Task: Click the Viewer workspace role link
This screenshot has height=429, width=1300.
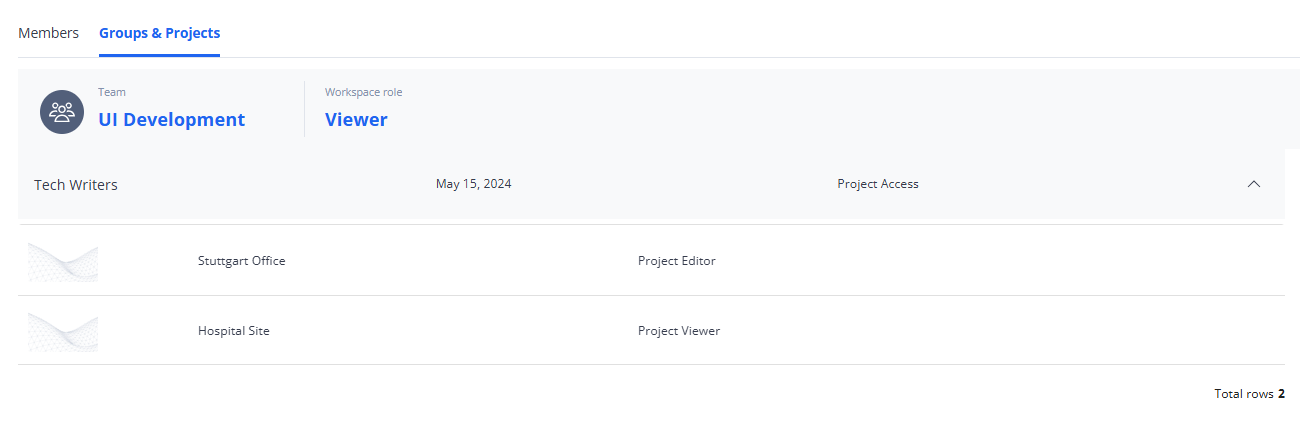Action: 356,120
